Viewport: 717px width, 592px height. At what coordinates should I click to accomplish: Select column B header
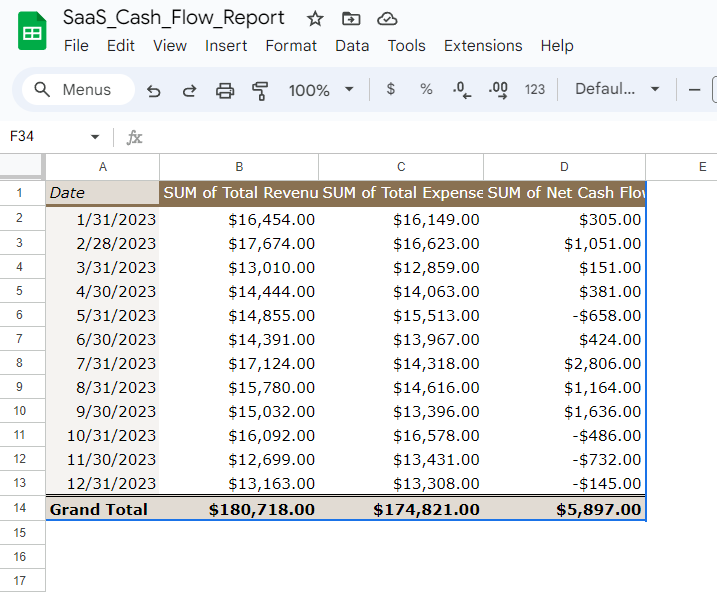[239, 167]
